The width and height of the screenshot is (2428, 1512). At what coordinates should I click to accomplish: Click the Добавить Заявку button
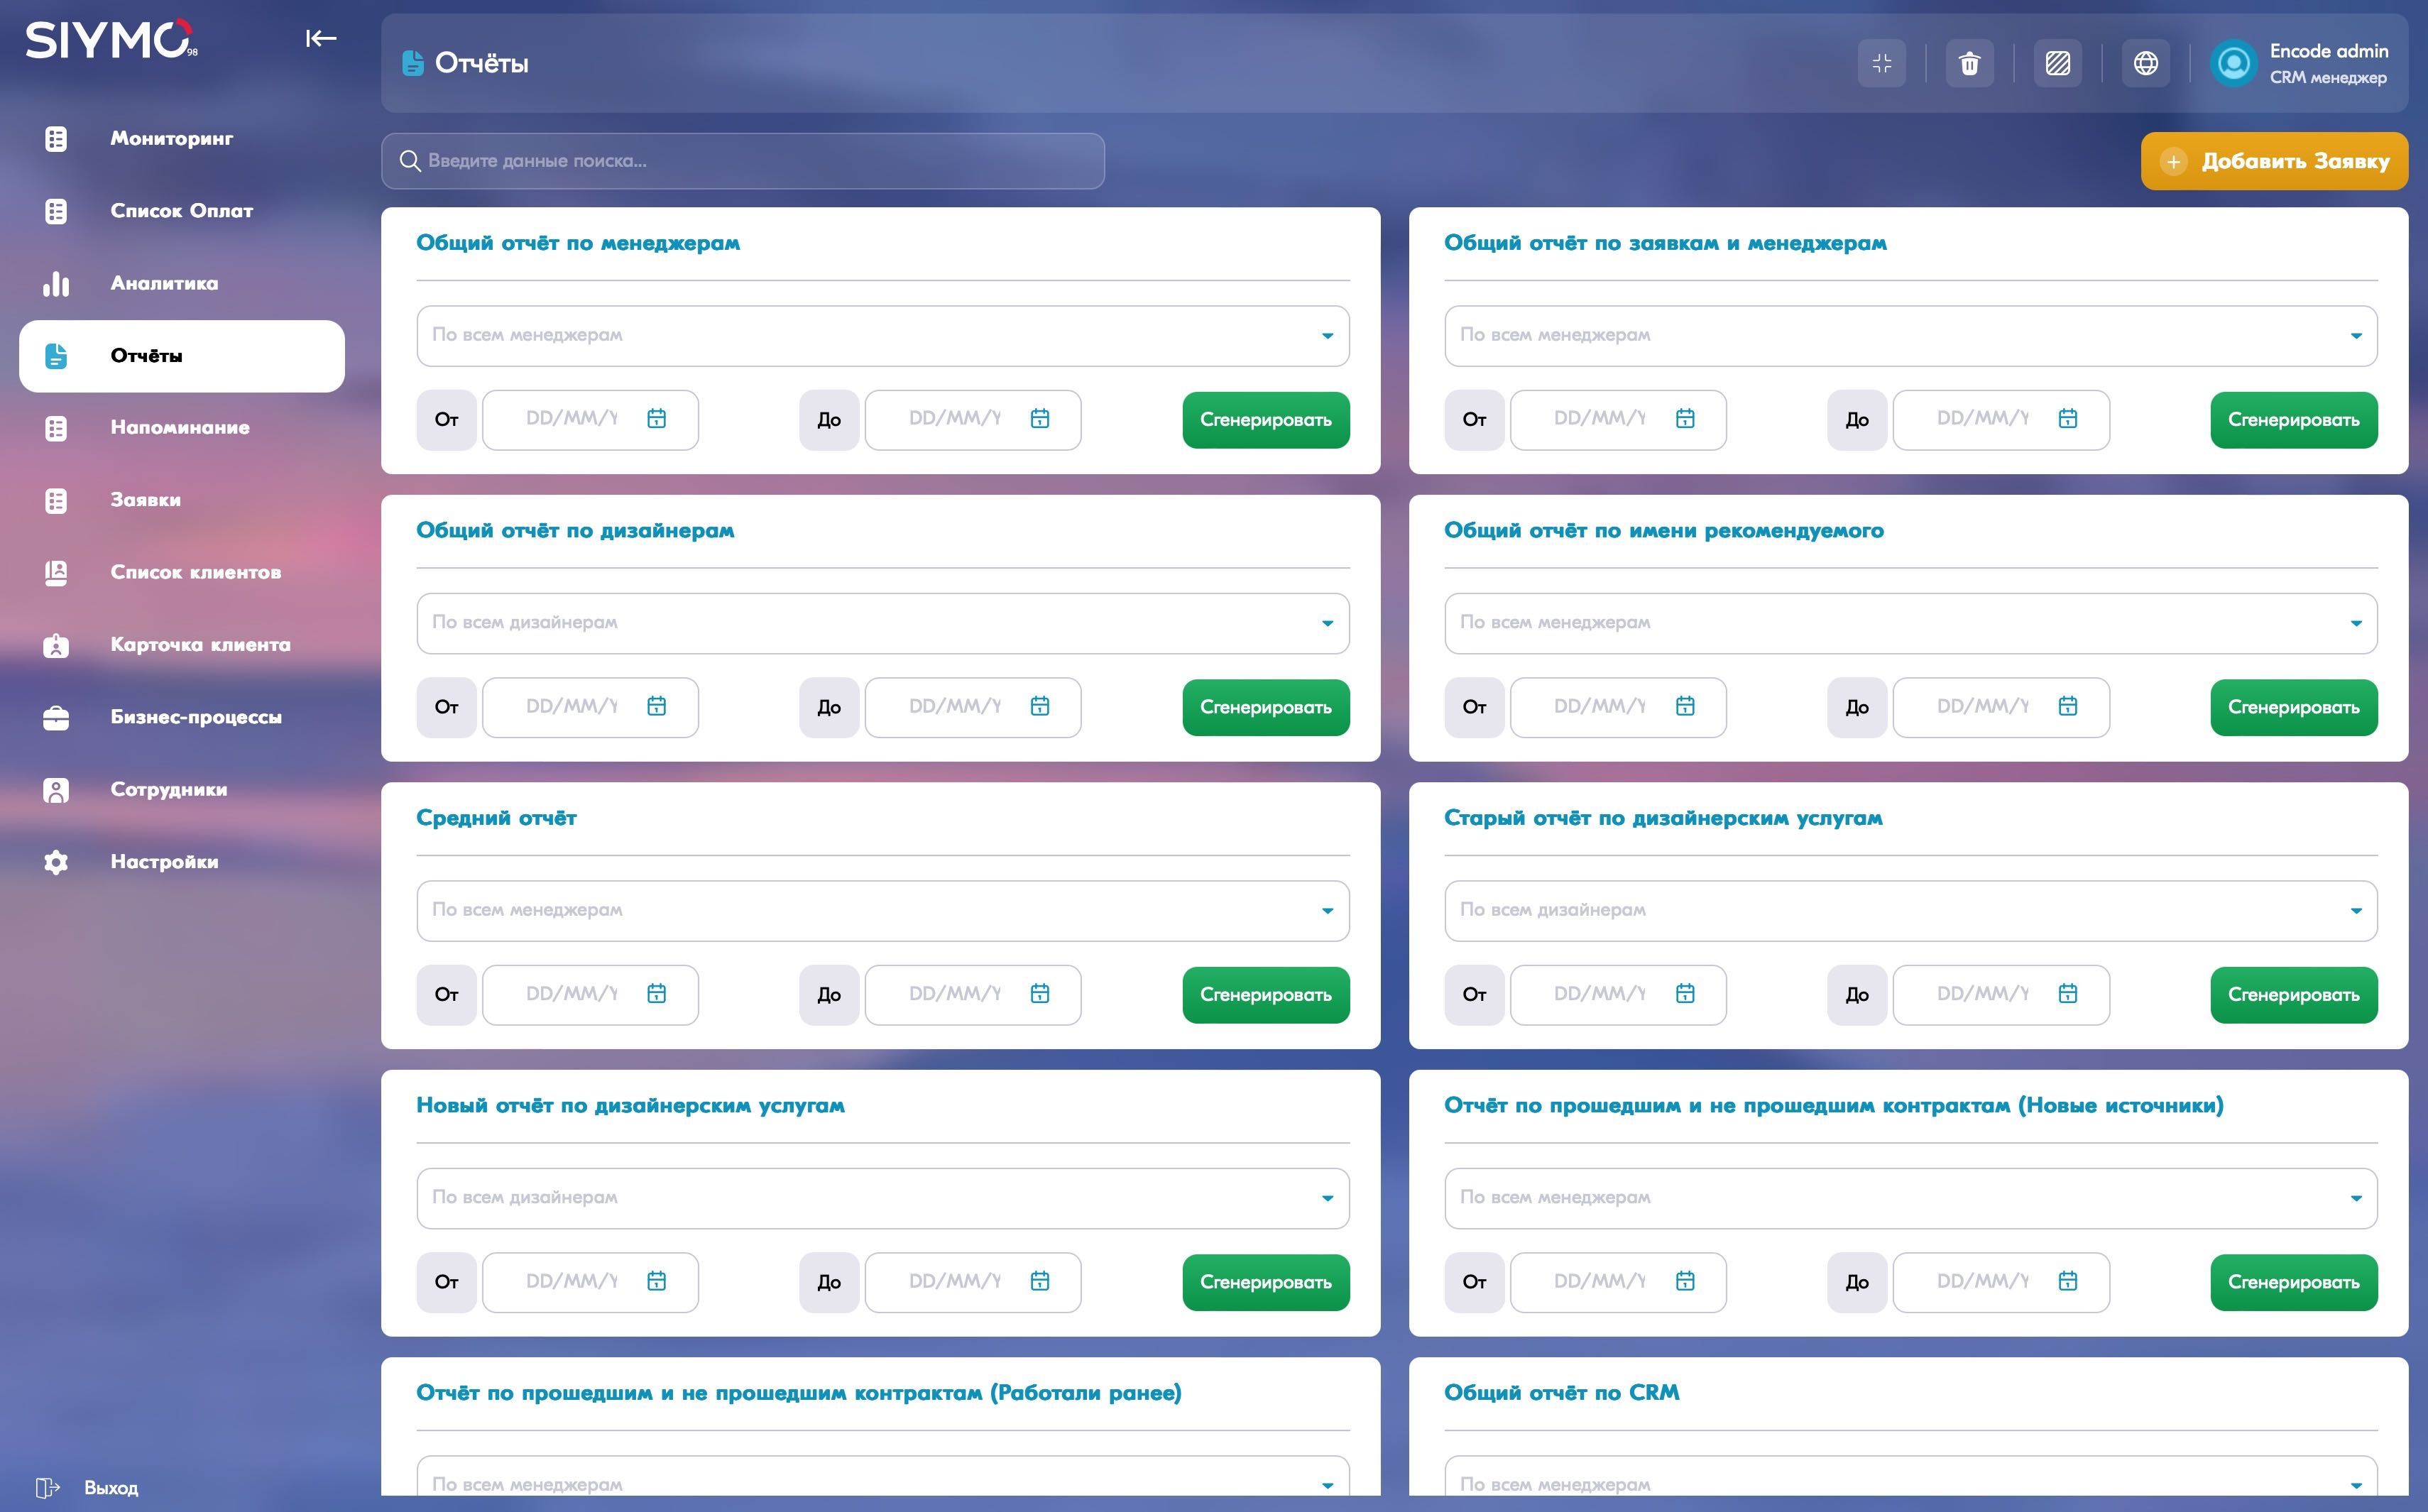coord(2274,161)
